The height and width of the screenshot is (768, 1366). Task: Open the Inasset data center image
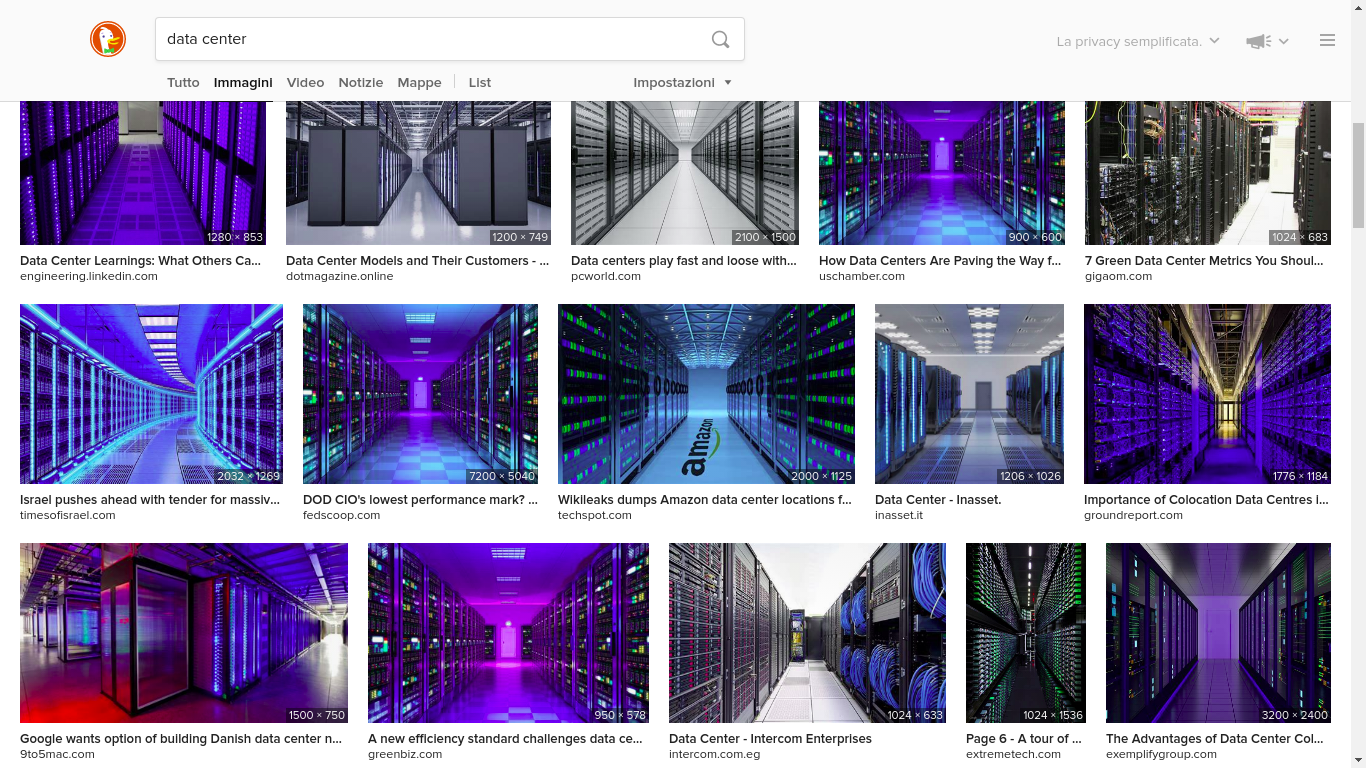969,394
